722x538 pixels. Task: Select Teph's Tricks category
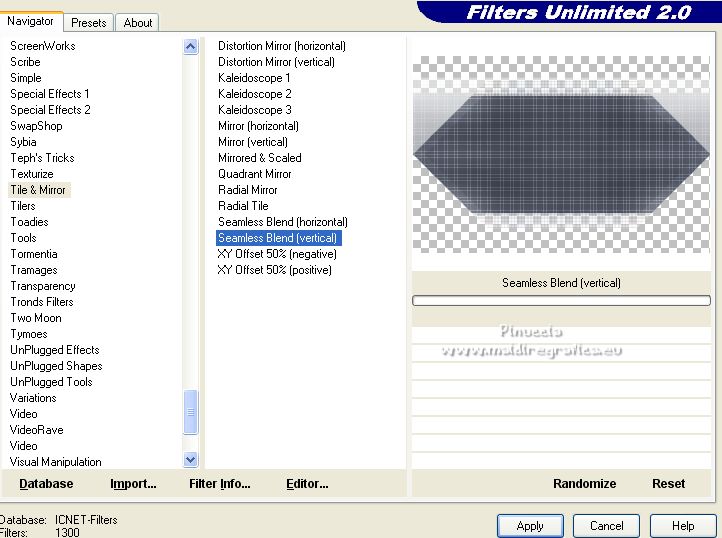(x=42, y=158)
